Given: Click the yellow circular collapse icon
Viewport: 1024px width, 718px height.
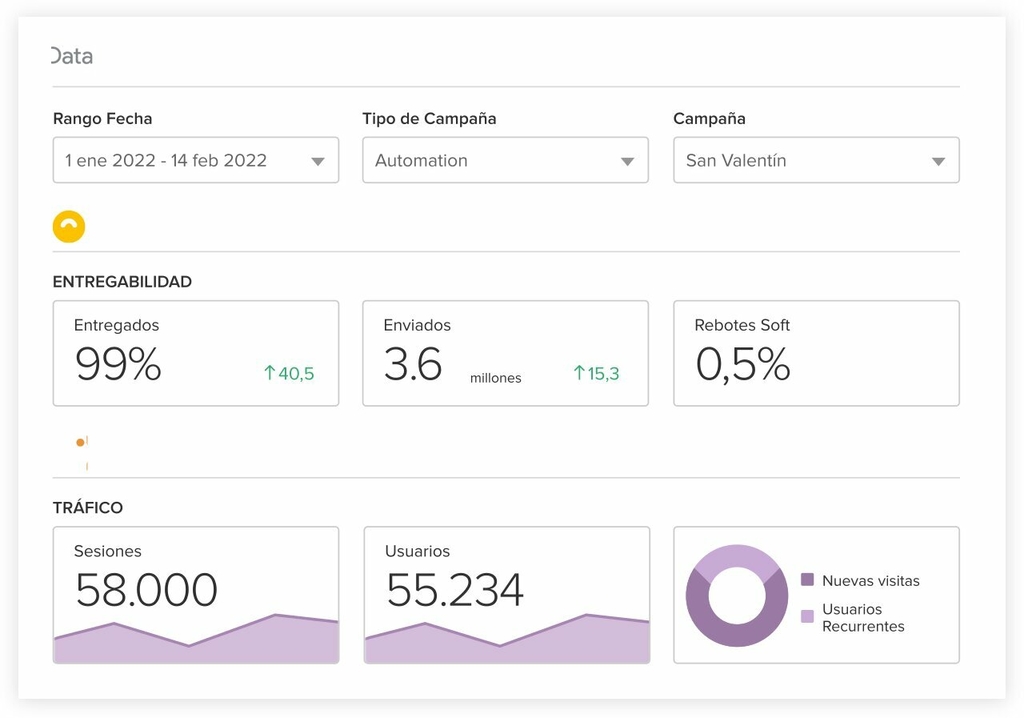Looking at the screenshot, I should coord(69,227).
